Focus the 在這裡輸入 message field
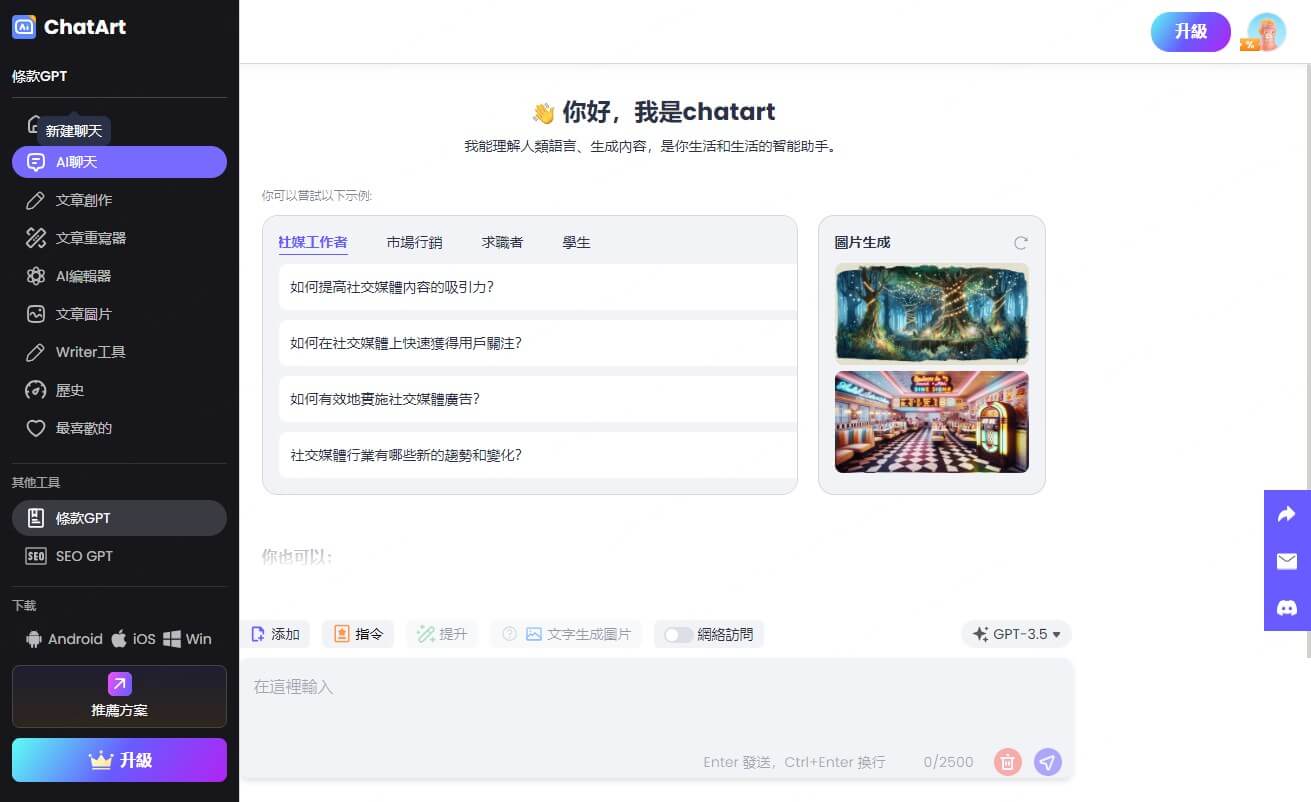 click(x=656, y=700)
